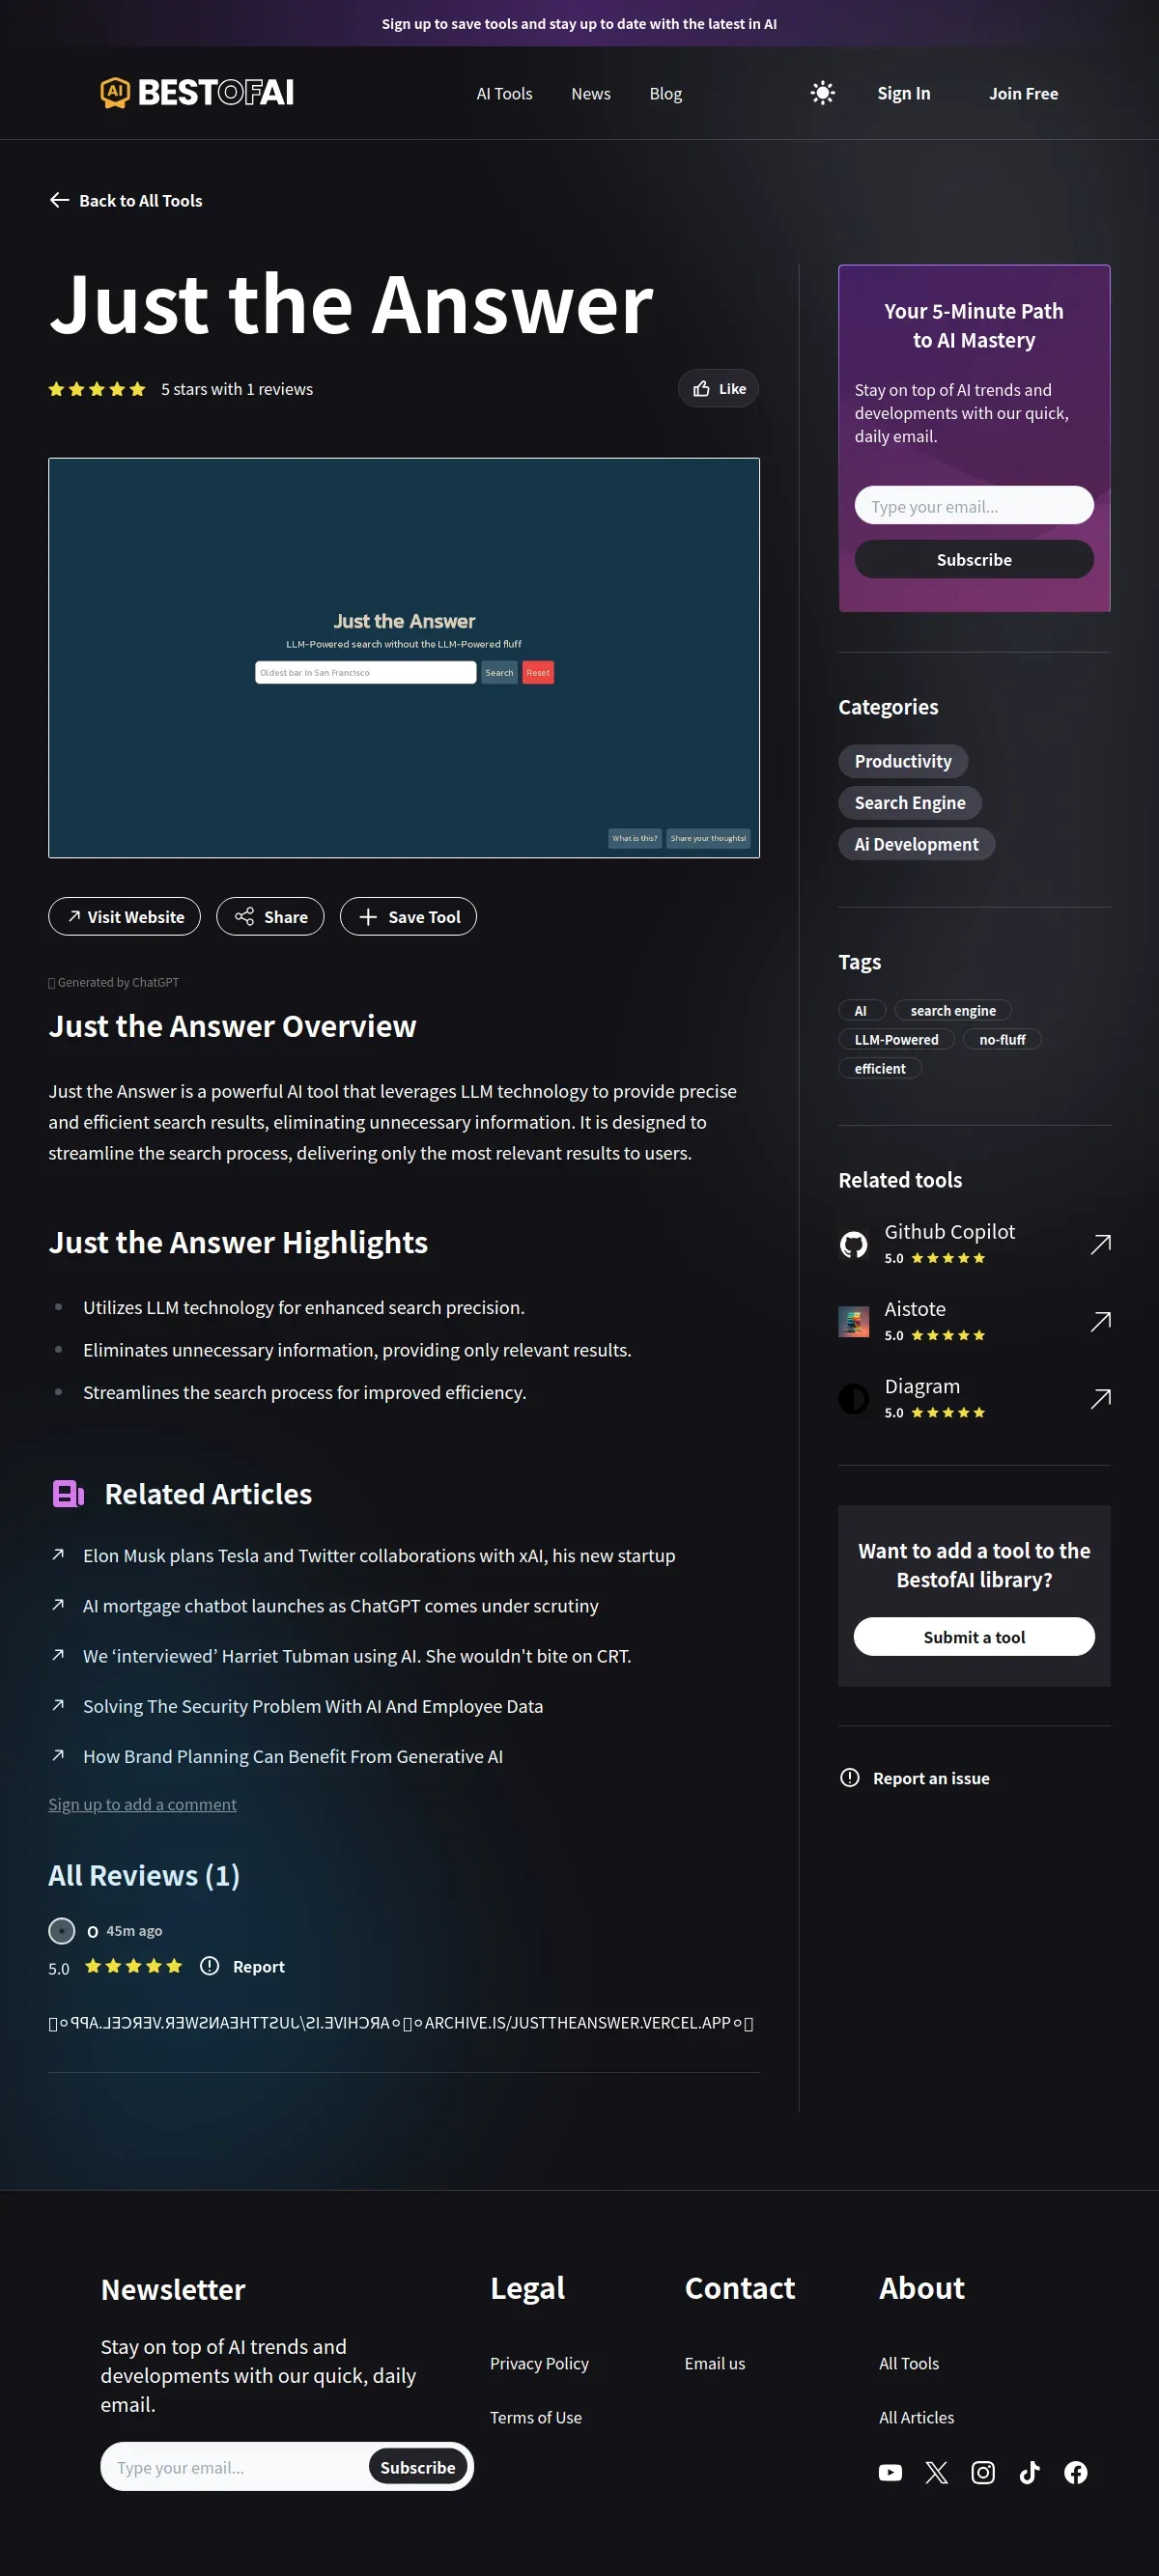Viewport: 1159px width, 2576px height.
Task: Click the Aistote logo icon
Action: click(854, 1322)
